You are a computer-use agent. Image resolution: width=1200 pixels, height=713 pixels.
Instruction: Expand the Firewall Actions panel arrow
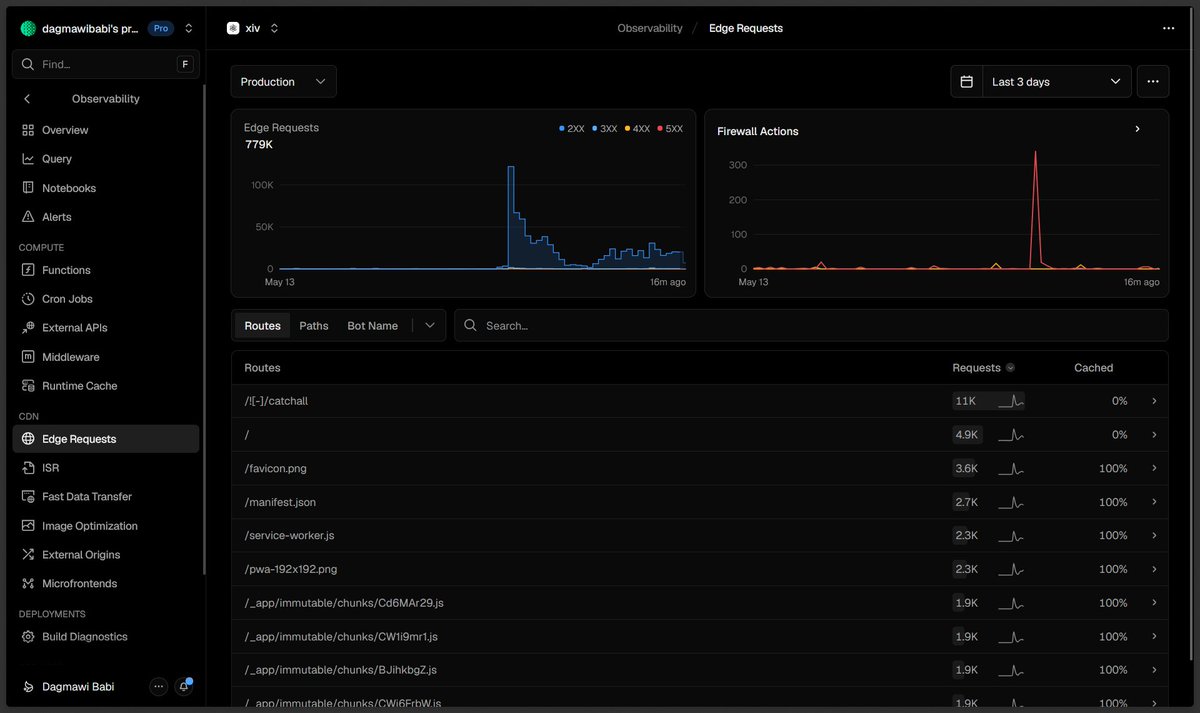click(x=1137, y=129)
